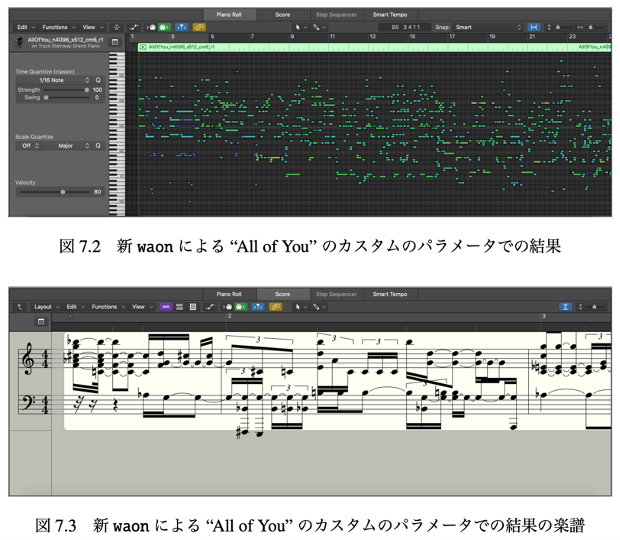Open the Functions menu in the piano roll
Viewport: 620px width, 540px height.
[59, 27]
